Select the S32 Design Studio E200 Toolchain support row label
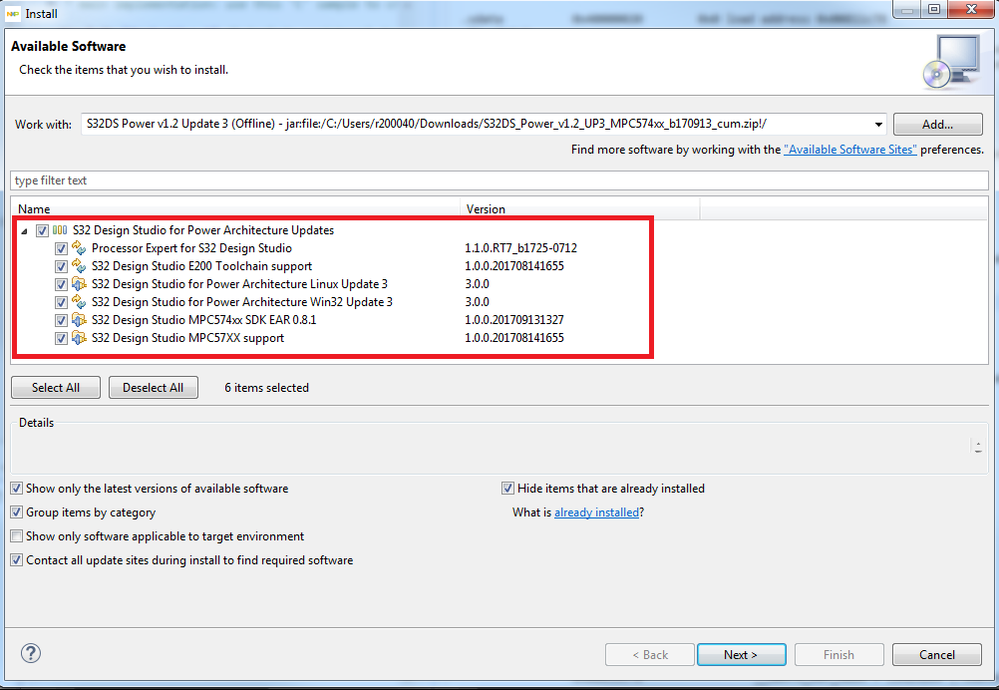999x690 pixels. click(202, 266)
